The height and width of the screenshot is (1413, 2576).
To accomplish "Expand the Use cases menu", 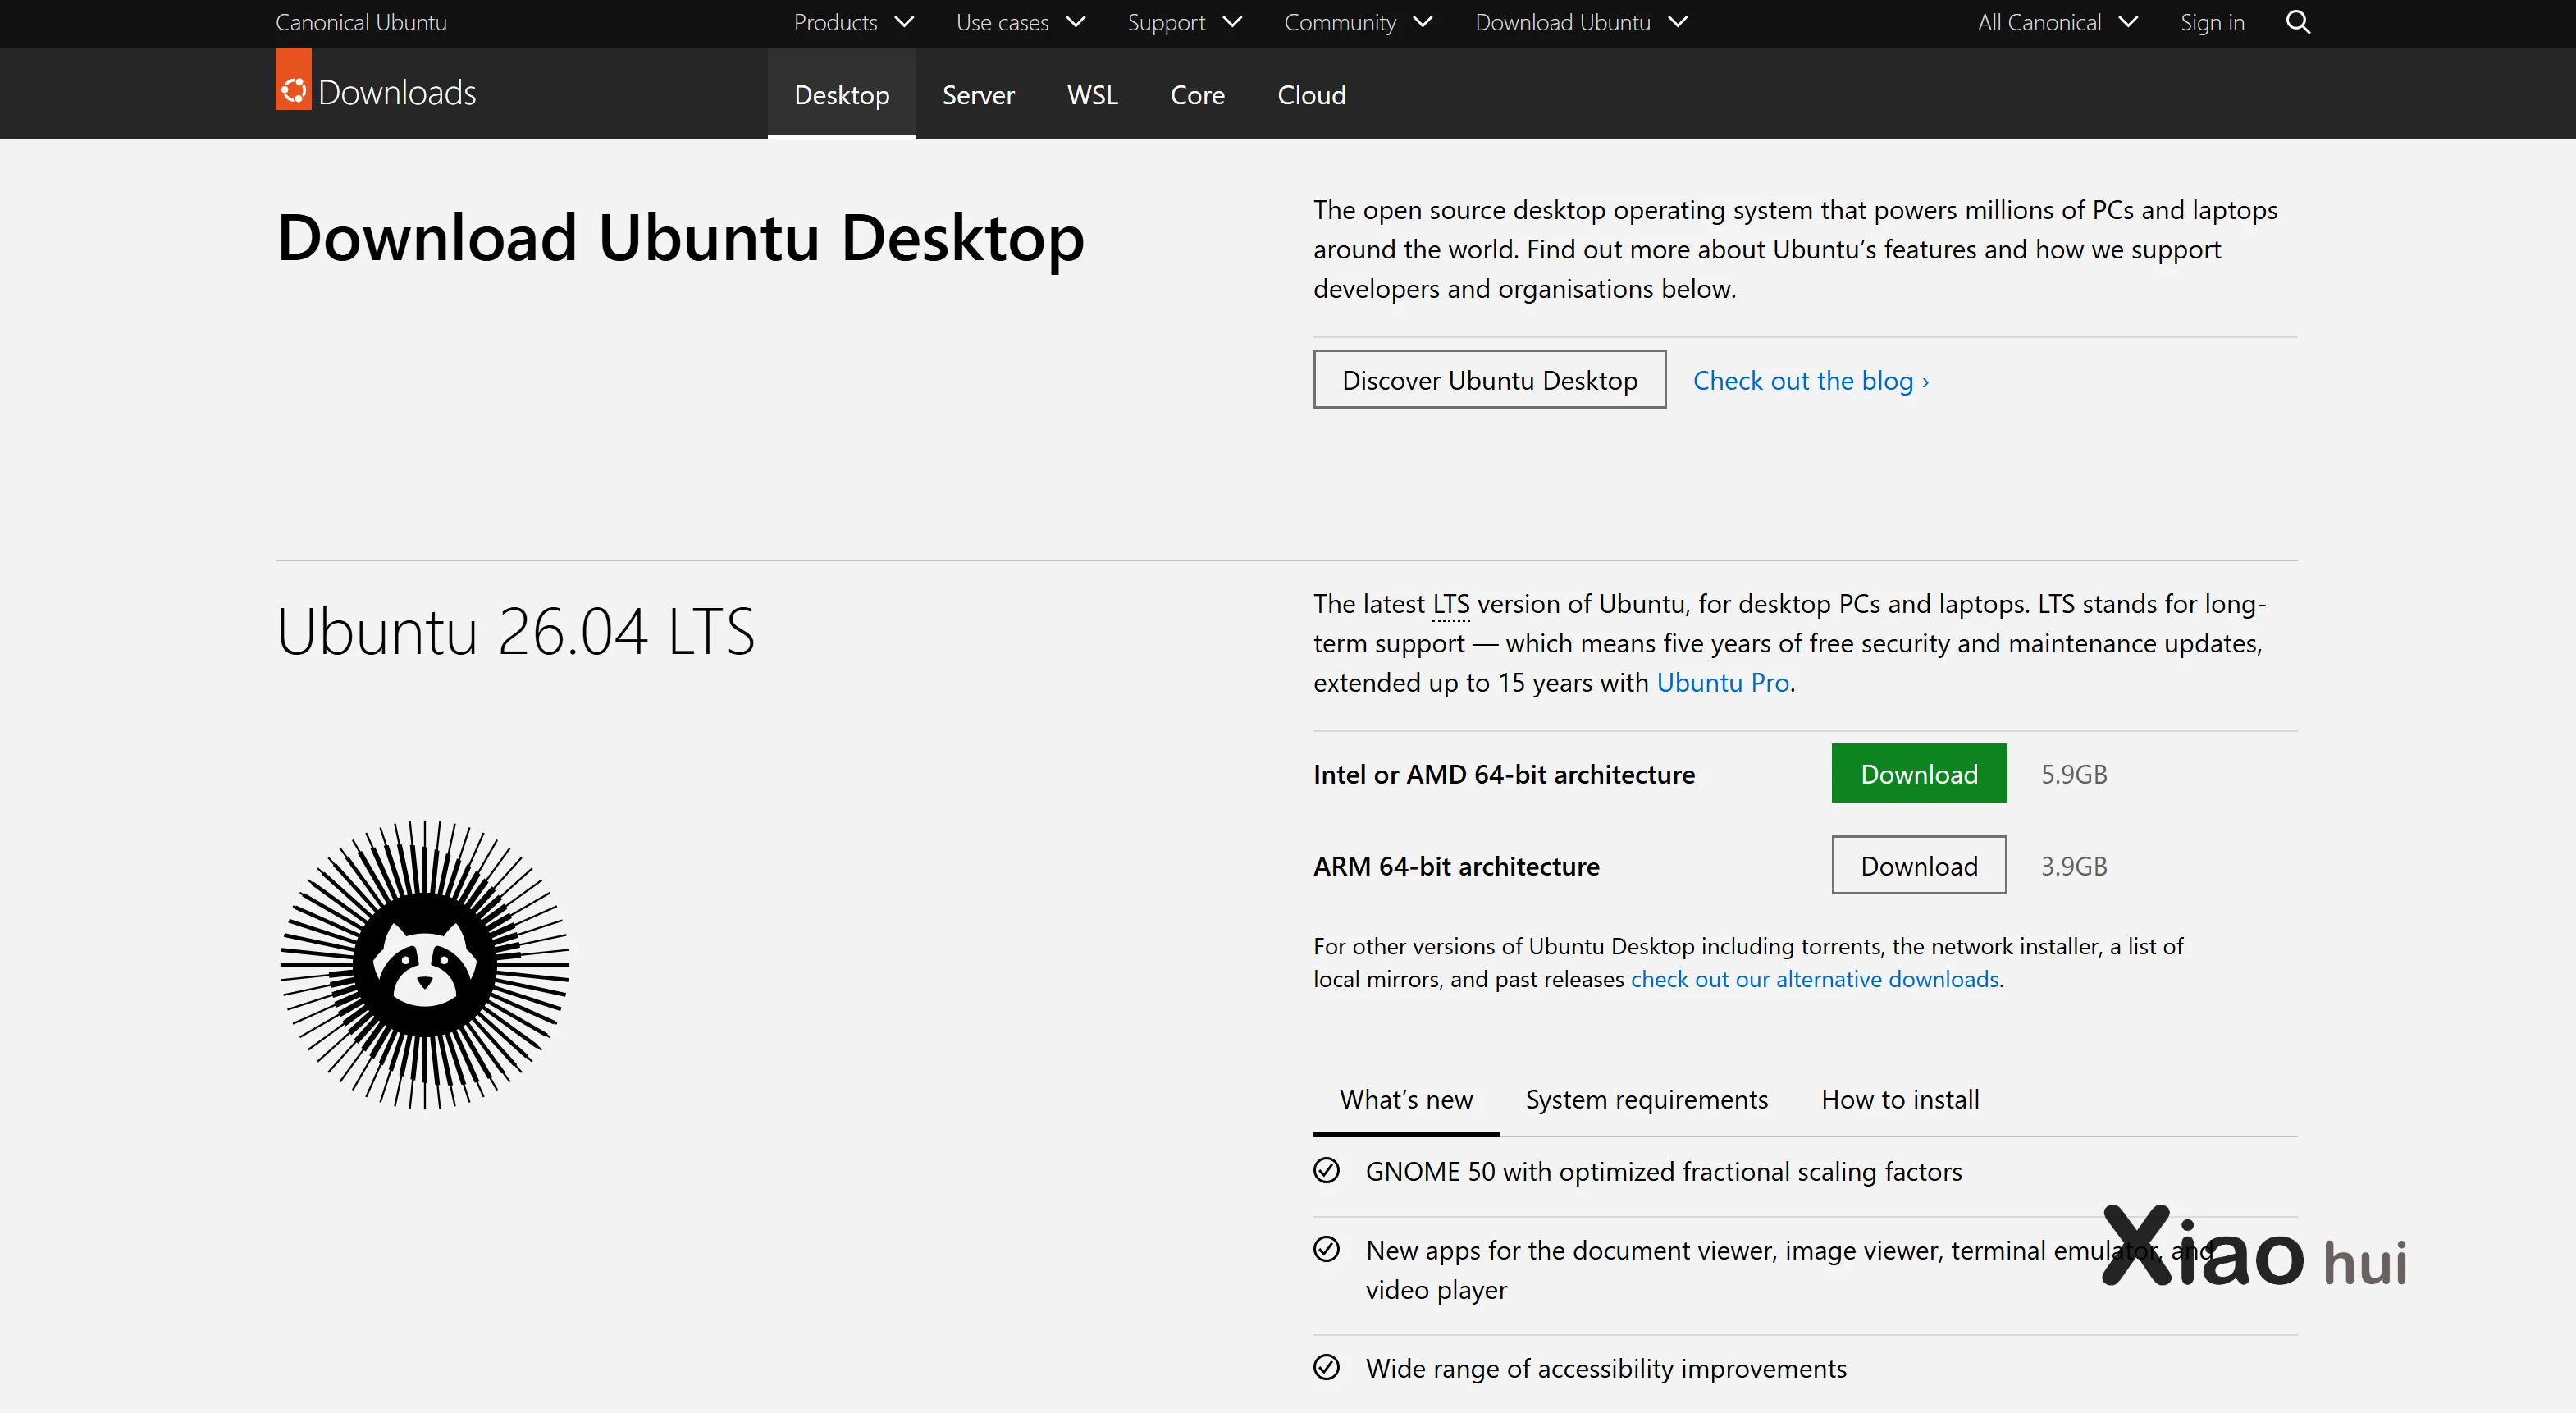I will (x=1020, y=22).
